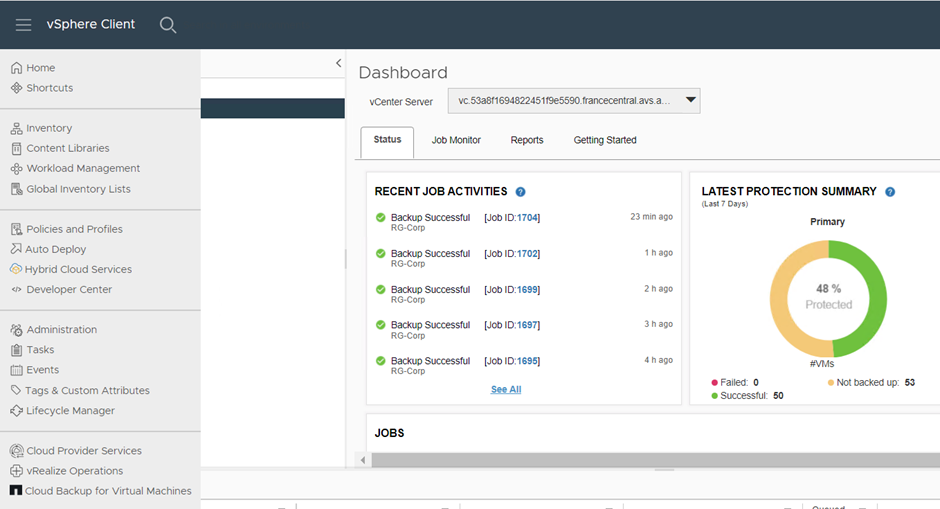The image size is (940, 509).
Task: Click the Auto Deploy icon
Action: coord(16,249)
